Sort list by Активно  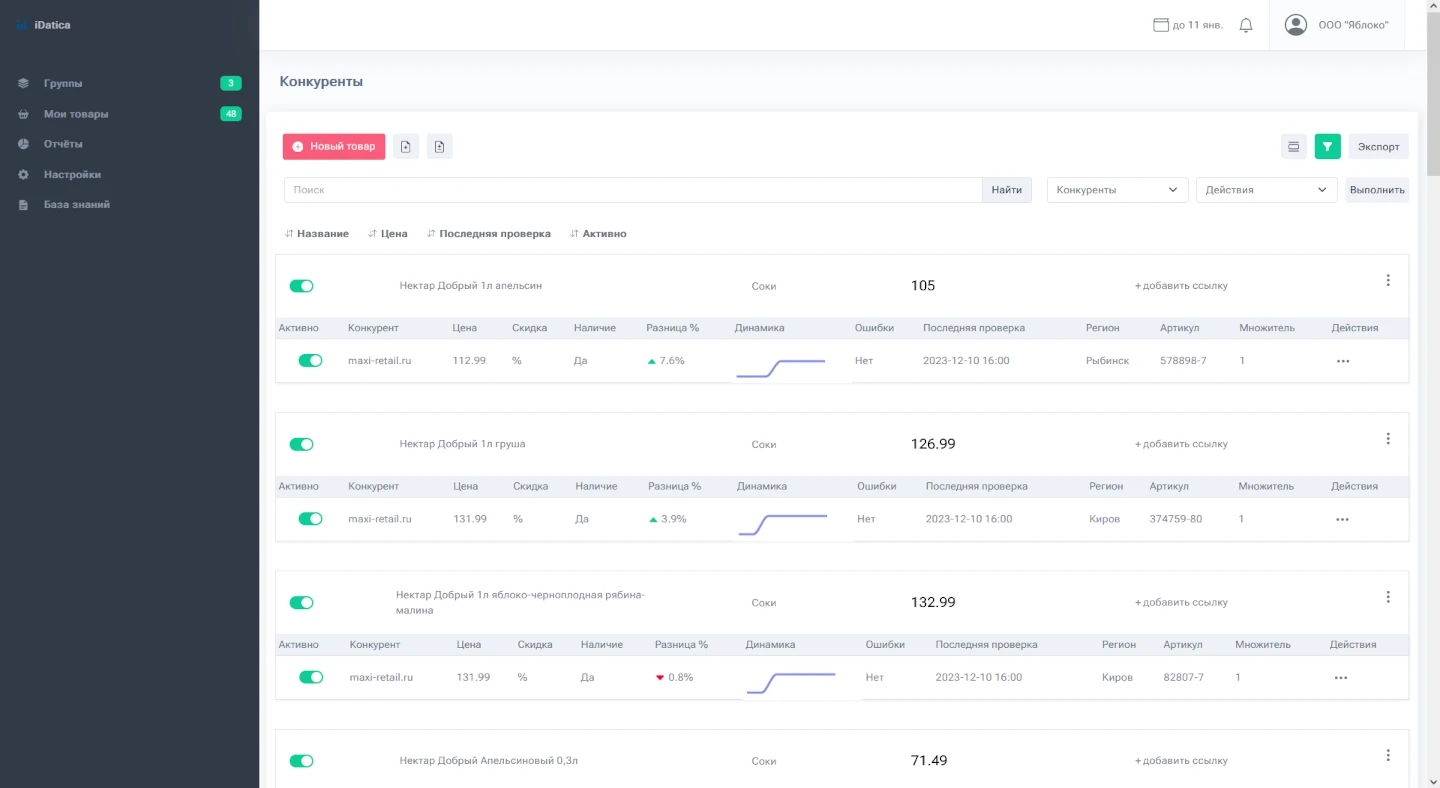click(x=598, y=234)
